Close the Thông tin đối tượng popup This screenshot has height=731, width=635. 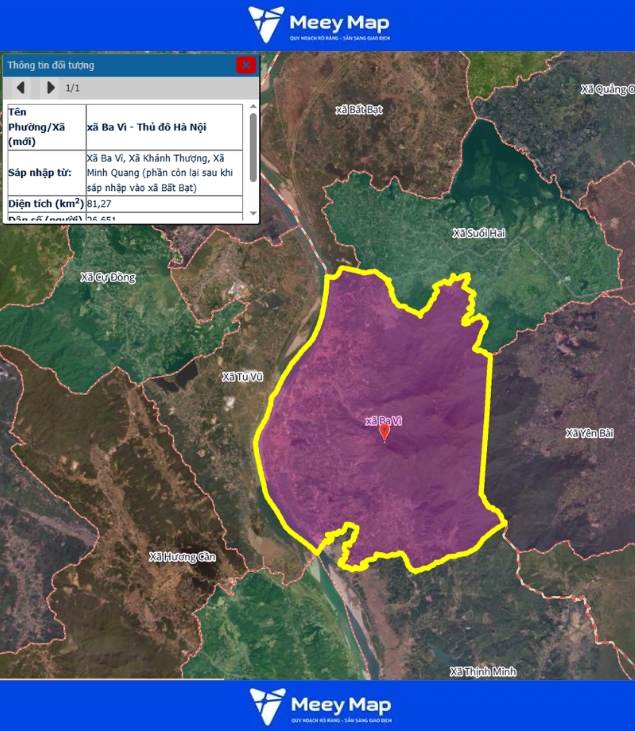point(245,65)
